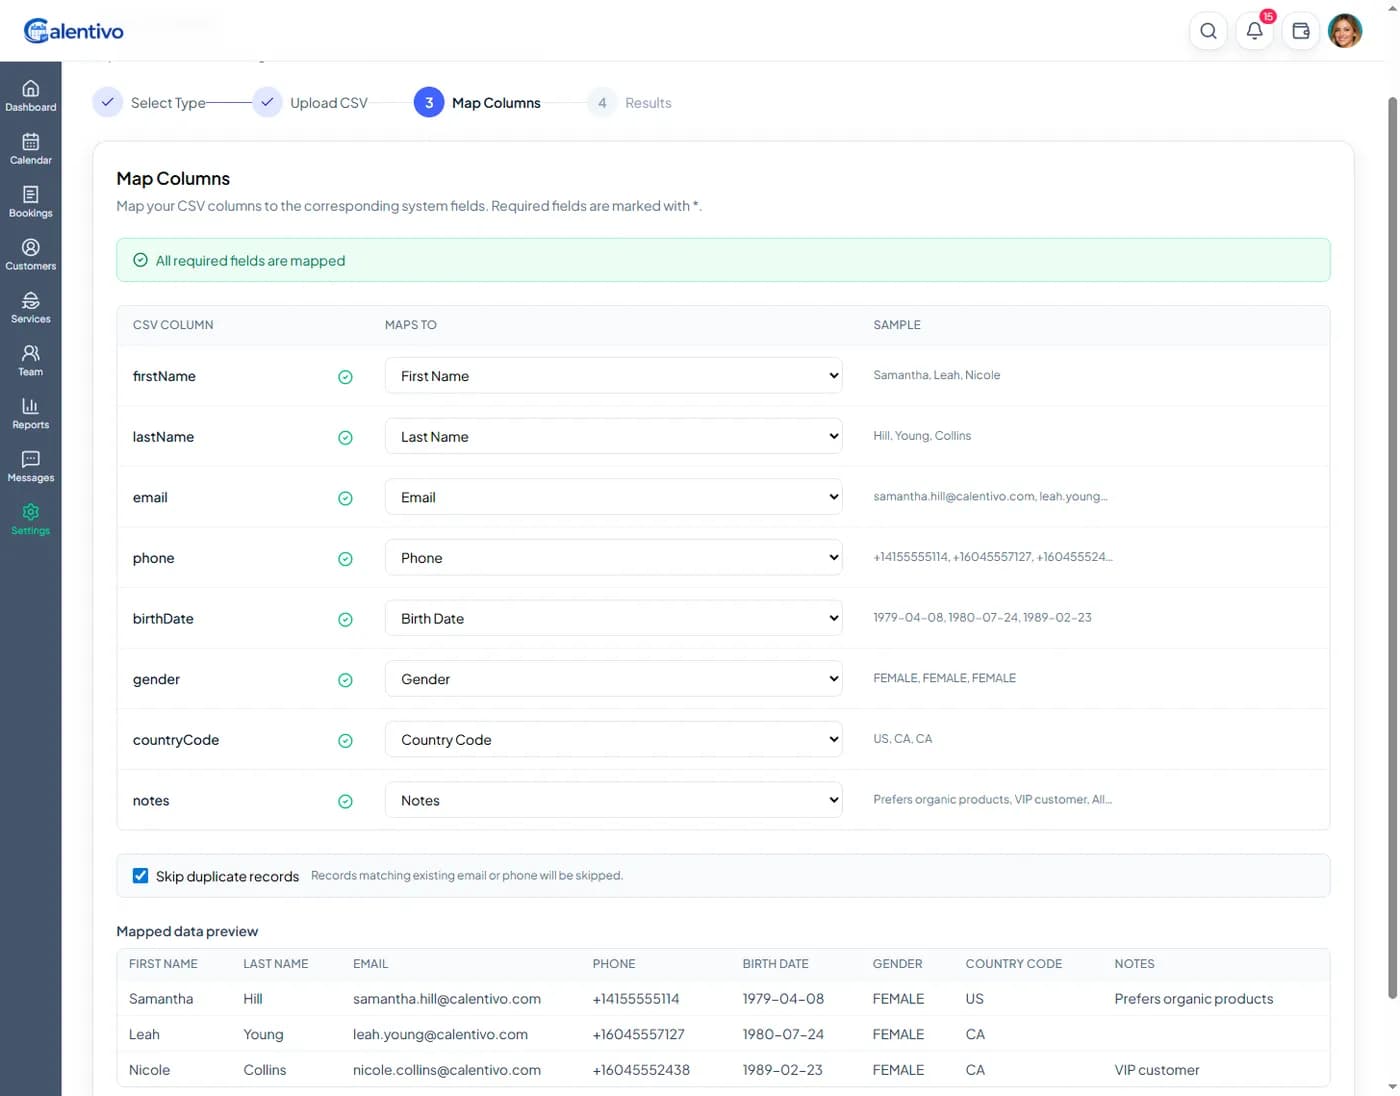Click the Calentivo logo link
This screenshot has height=1096, width=1400.
pos(74,31)
